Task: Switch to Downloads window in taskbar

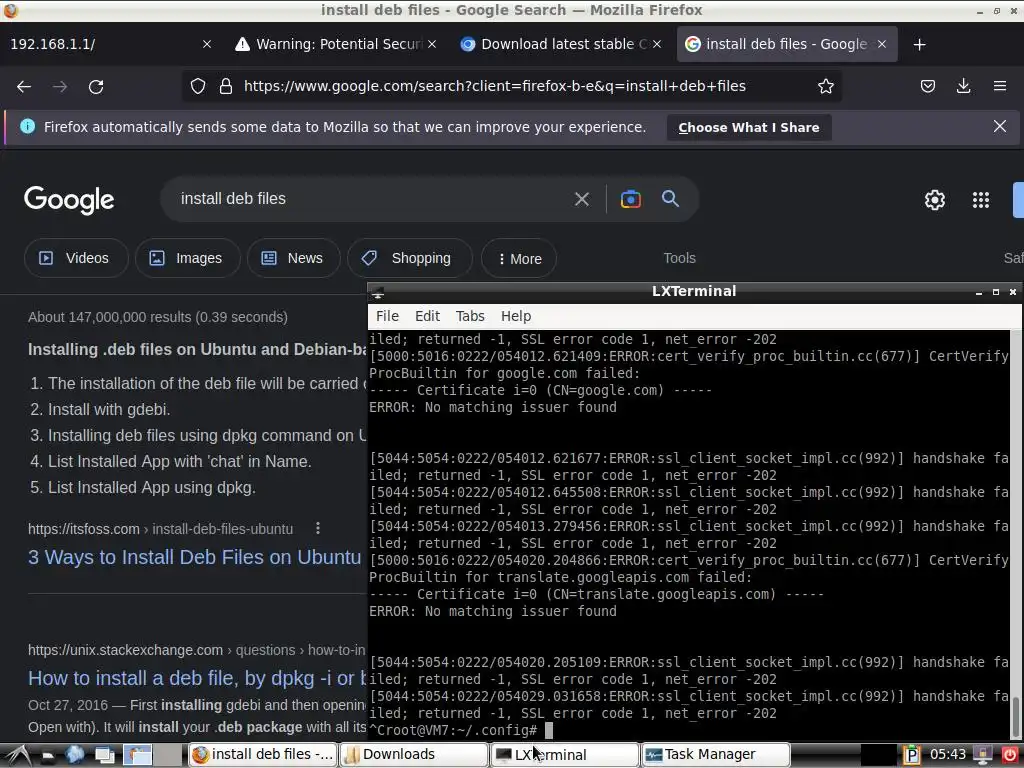Action: (414, 755)
